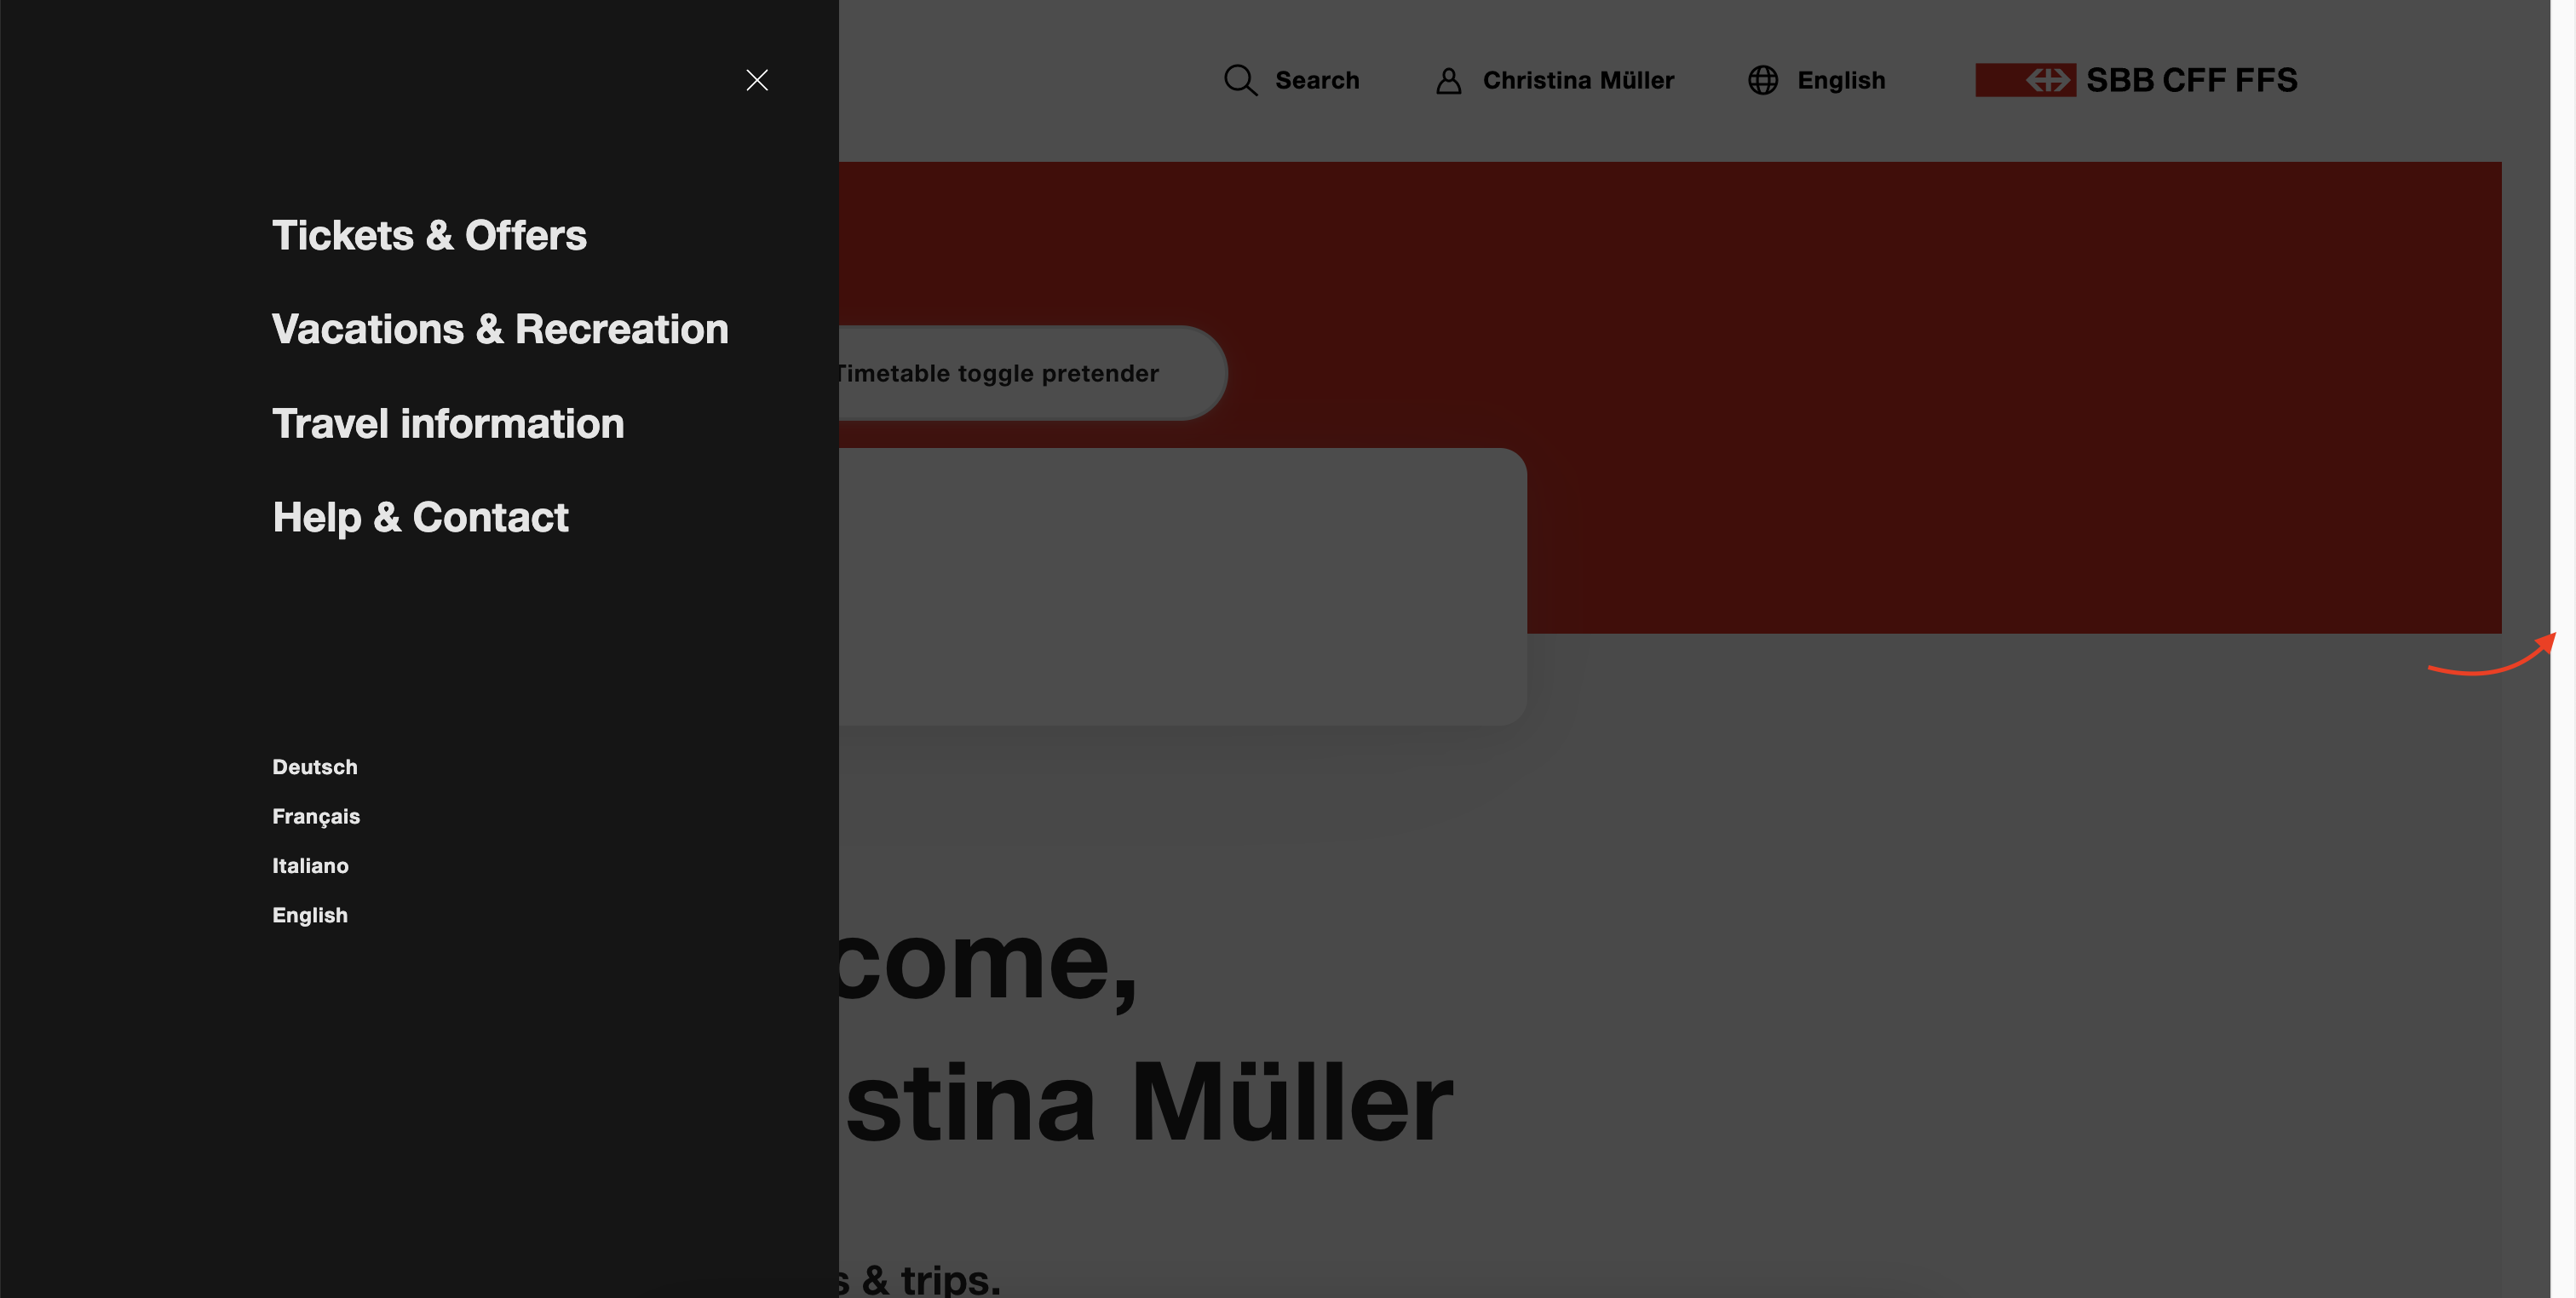Open the search function
Viewport: 2576px width, 1298px height.
coord(1292,80)
